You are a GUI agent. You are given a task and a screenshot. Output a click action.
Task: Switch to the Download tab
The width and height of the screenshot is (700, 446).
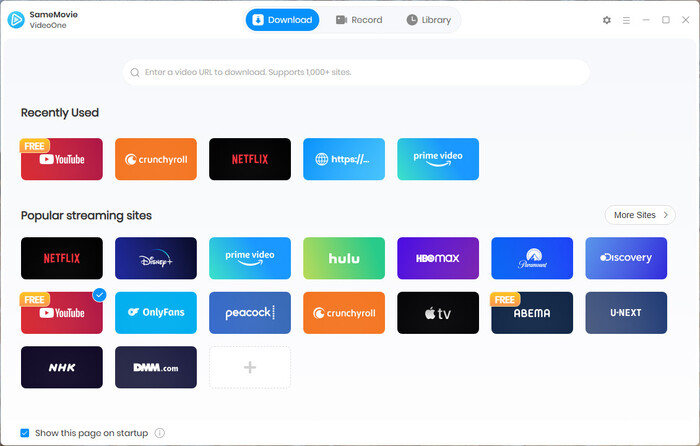click(x=282, y=20)
